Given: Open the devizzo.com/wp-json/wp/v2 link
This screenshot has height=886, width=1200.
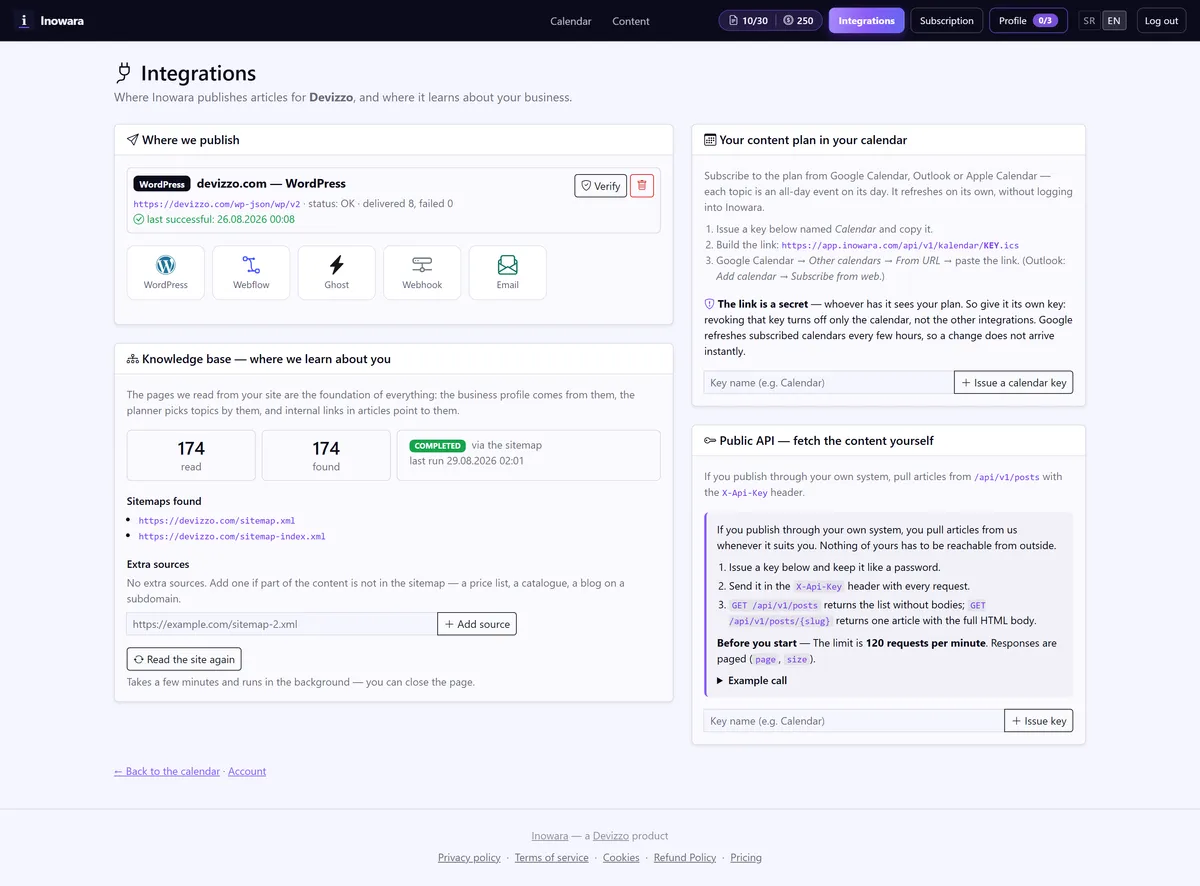Looking at the screenshot, I should pos(217,204).
